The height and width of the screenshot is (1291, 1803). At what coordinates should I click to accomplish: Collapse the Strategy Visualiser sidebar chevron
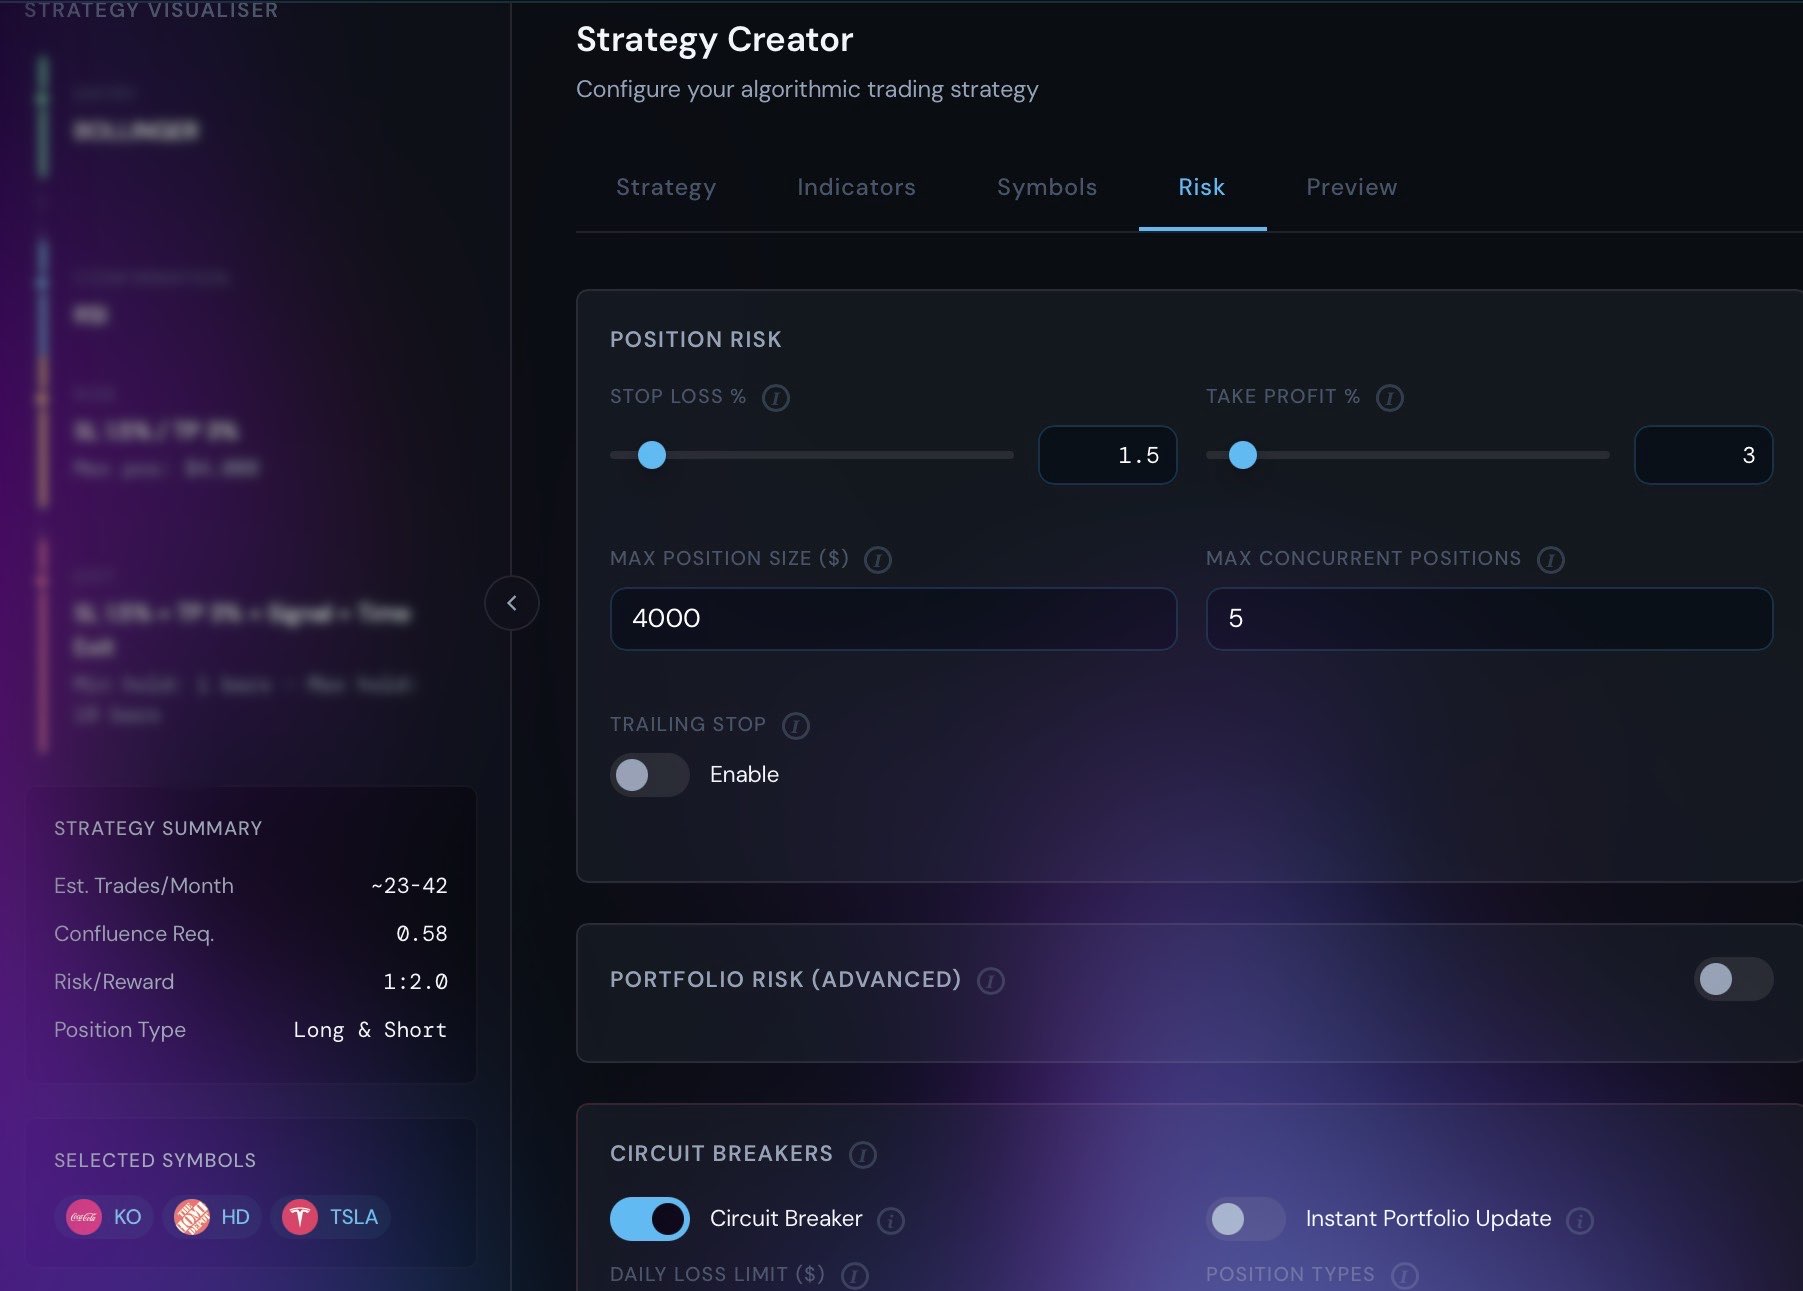pyautogui.click(x=512, y=603)
